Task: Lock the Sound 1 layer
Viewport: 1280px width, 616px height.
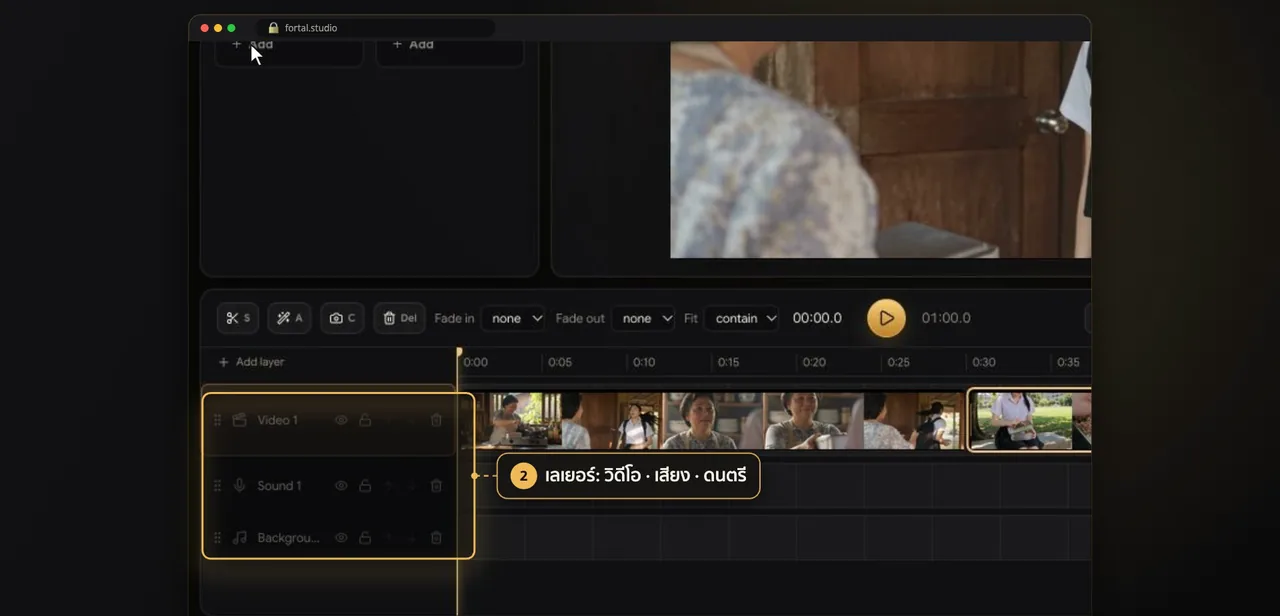Action: pyautogui.click(x=365, y=485)
